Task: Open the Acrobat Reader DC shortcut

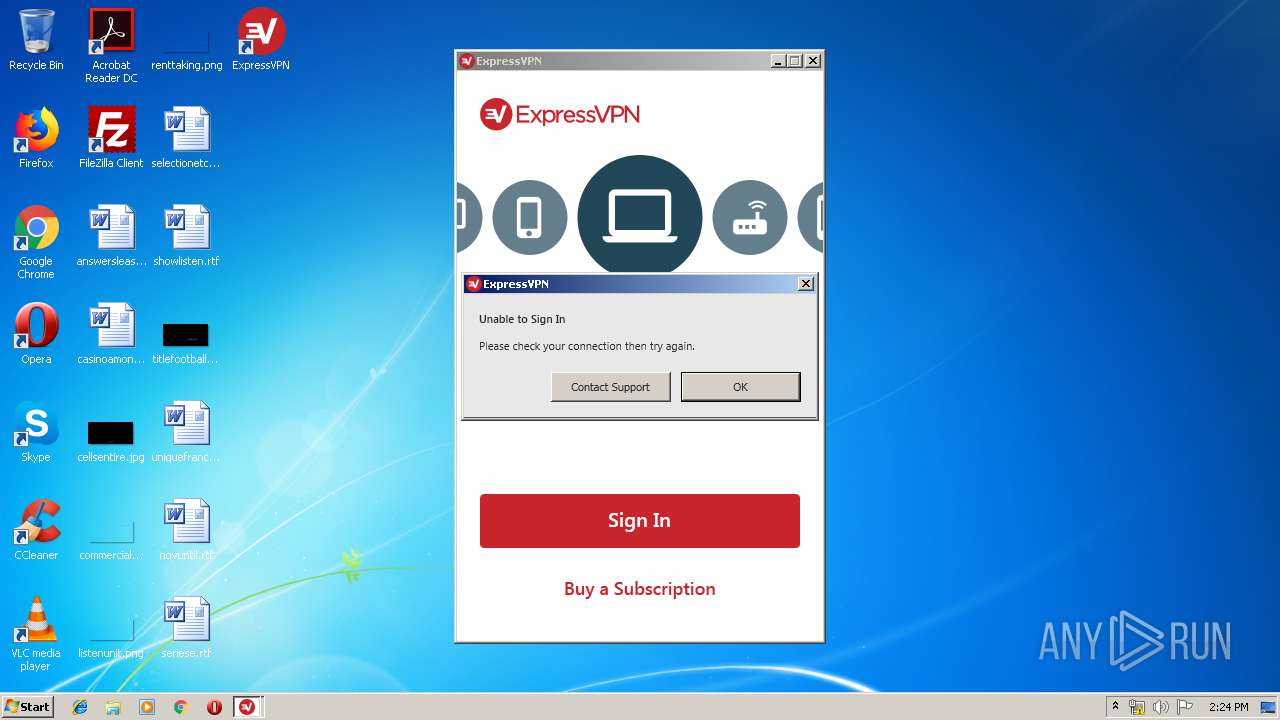Action: [x=111, y=46]
